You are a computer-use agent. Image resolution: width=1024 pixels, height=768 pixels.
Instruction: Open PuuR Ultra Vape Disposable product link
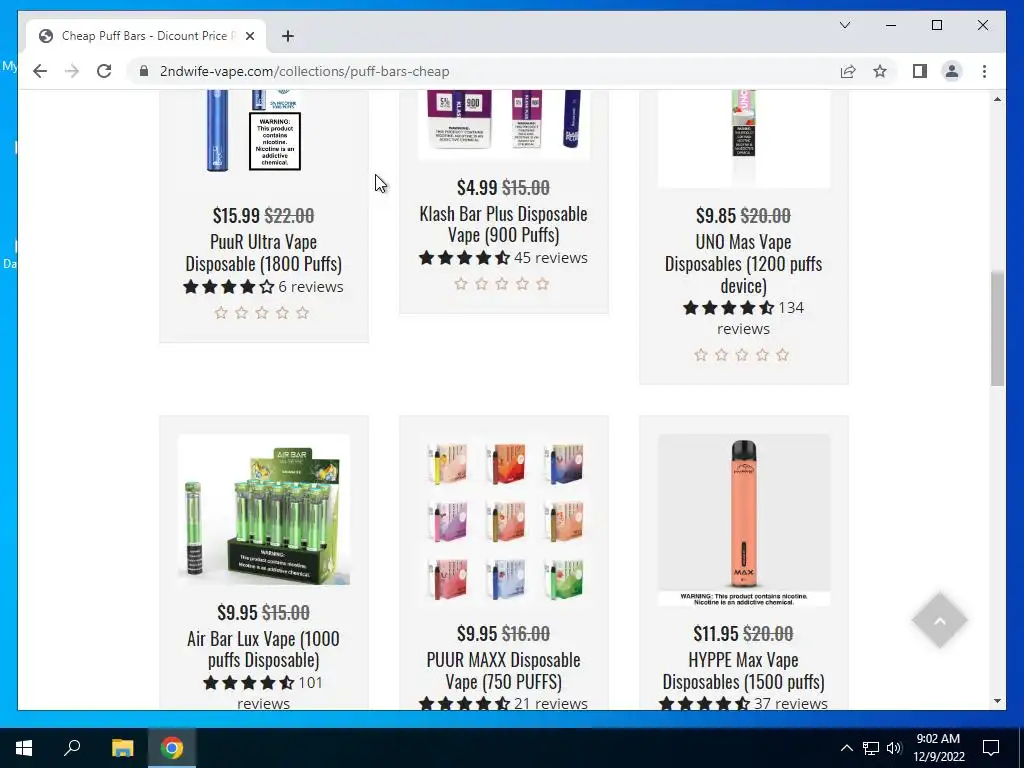click(263, 253)
